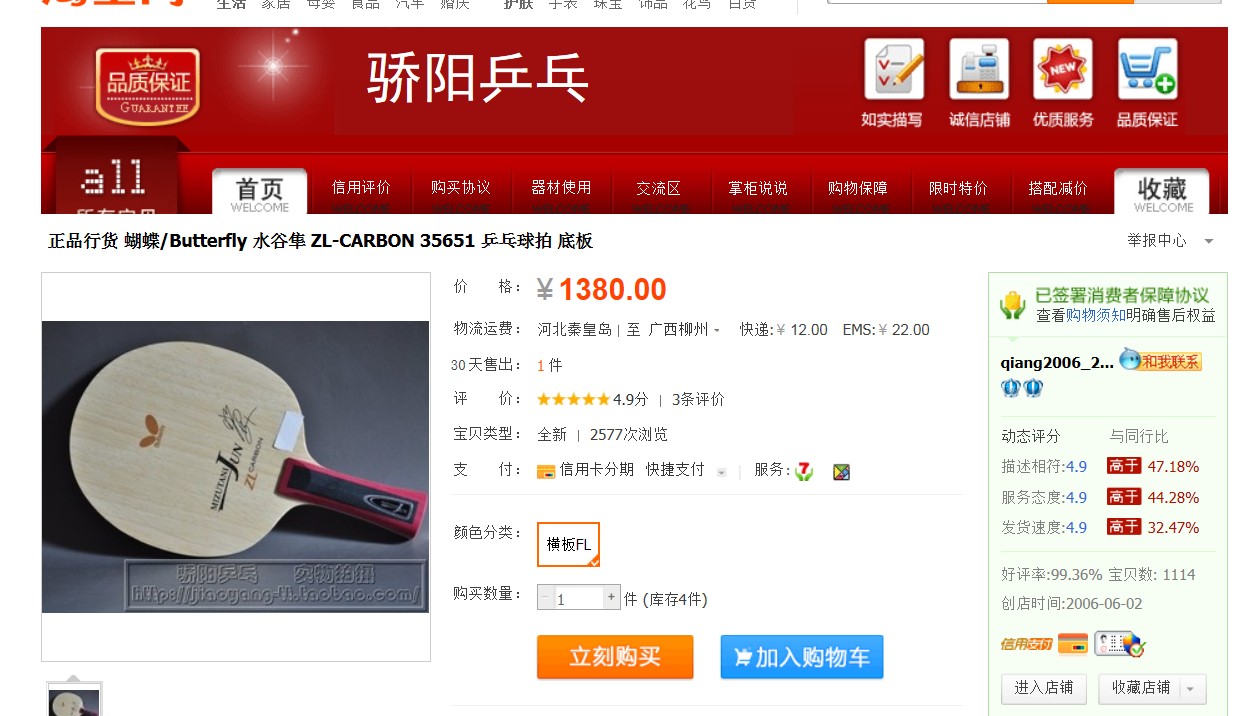This screenshot has width=1245, height=716.
Task: Click the 品质保证 guarantee badge logo
Action: click(148, 86)
